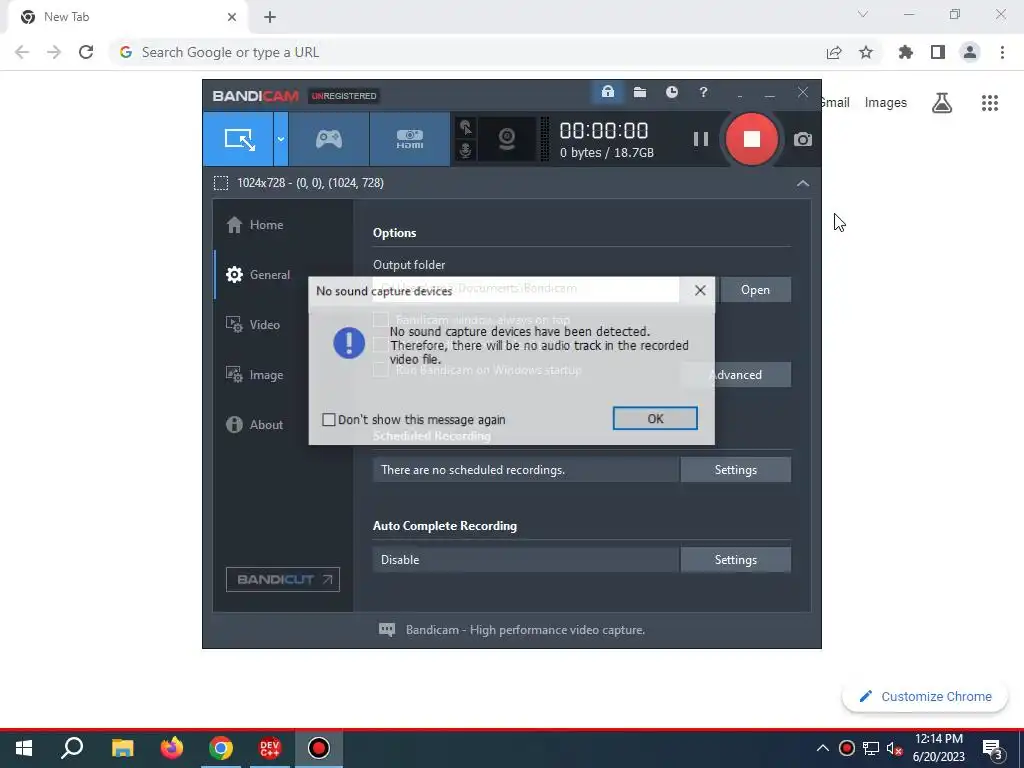Open Chrome tab search chevron

pyautogui.click(x=863, y=14)
